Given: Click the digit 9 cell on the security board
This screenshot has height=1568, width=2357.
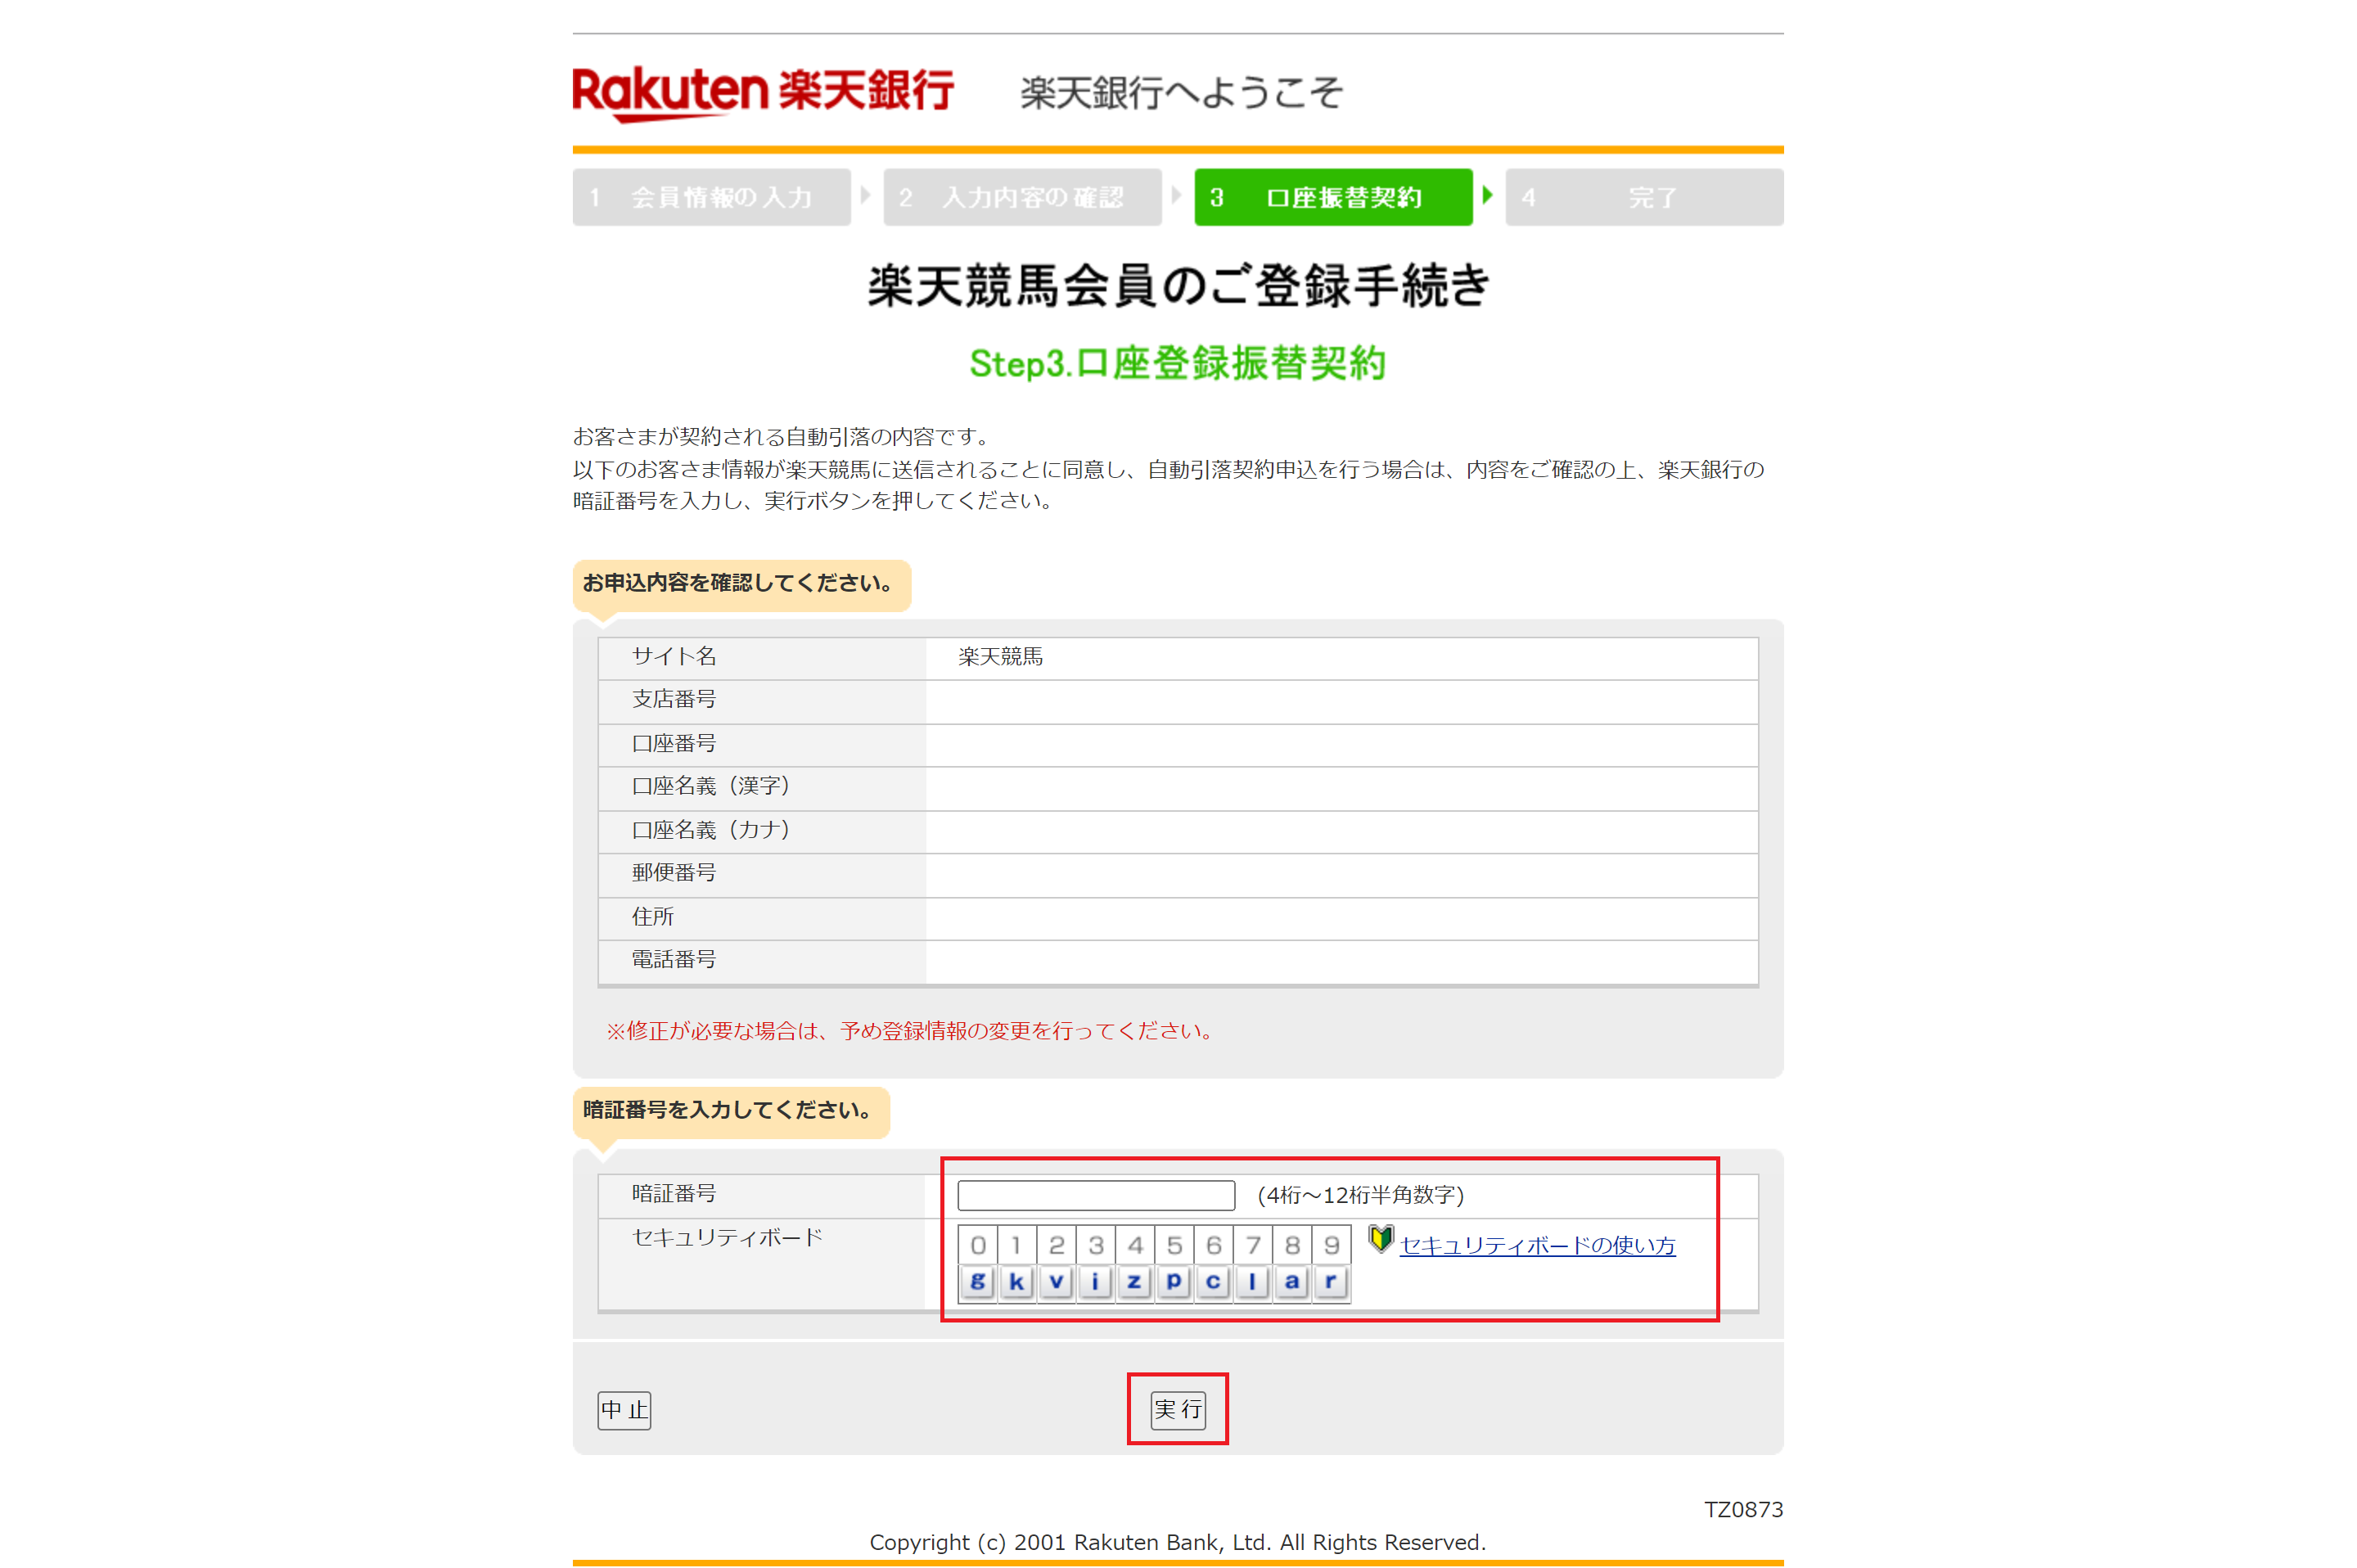Looking at the screenshot, I should (x=1330, y=1245).
